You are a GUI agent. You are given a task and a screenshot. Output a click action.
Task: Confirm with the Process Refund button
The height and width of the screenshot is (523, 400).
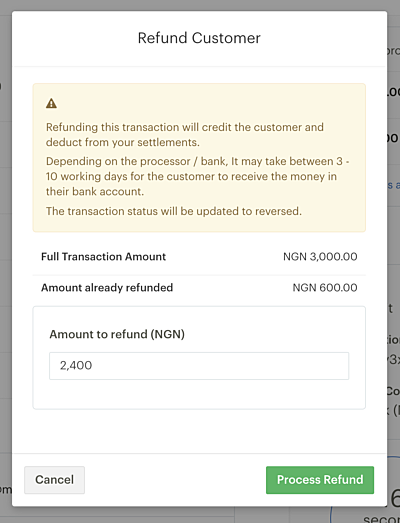(x=320, y=480)
